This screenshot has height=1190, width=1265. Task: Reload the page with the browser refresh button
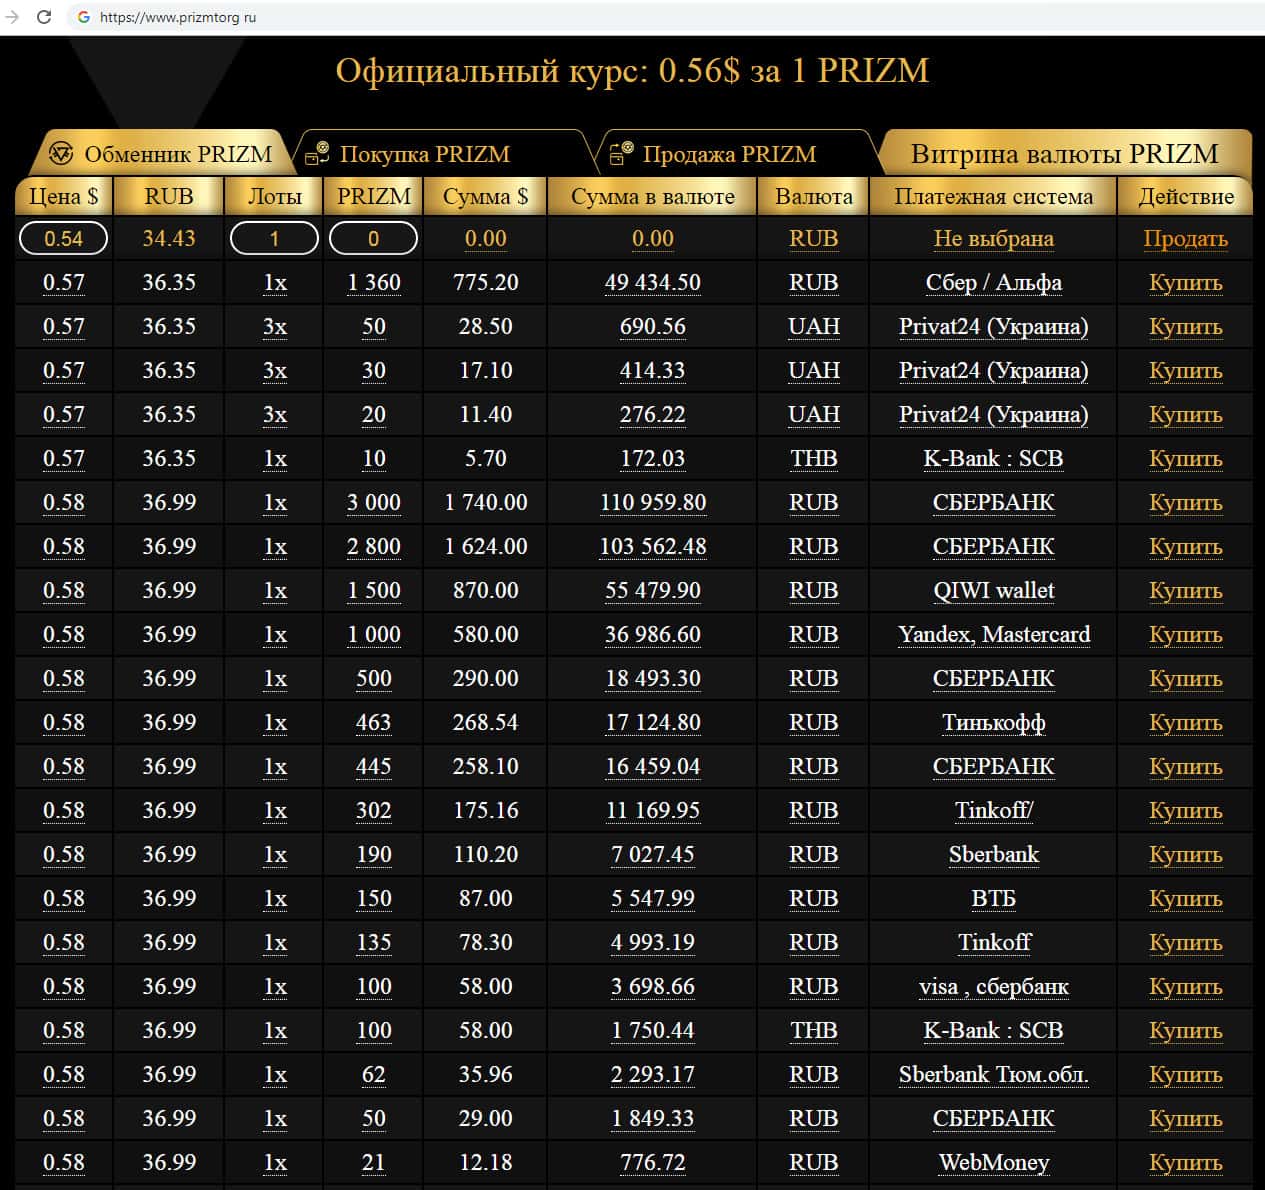[x=44, y=17]
